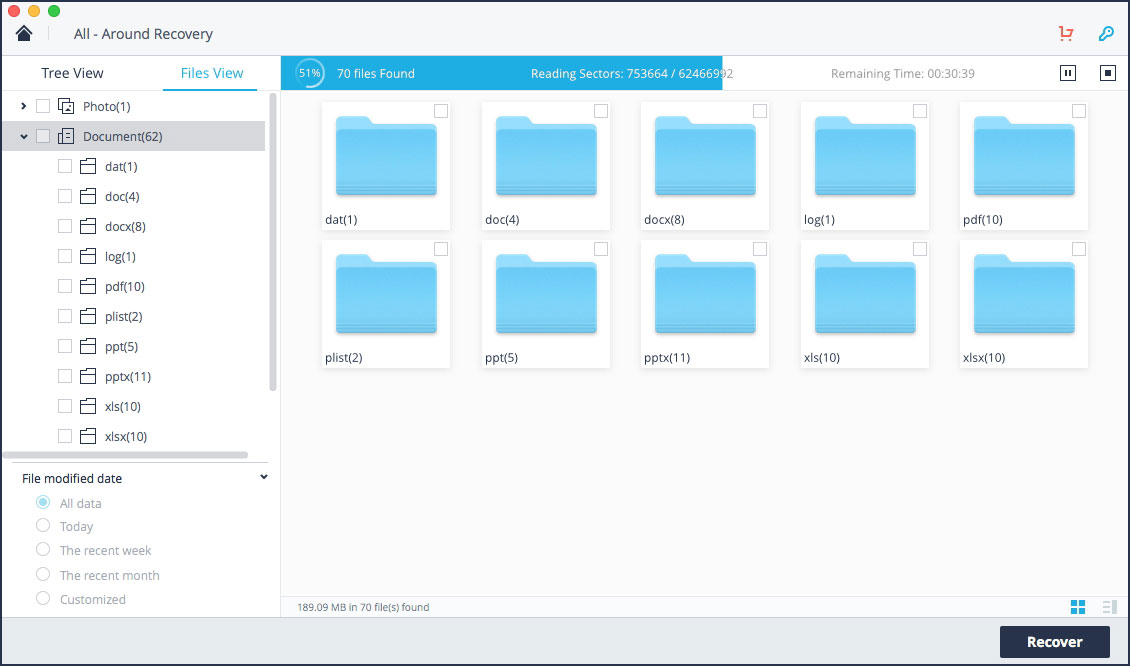Click the Document category icon
This screenshot has height=666, width=1130.
tap(66, 136)
